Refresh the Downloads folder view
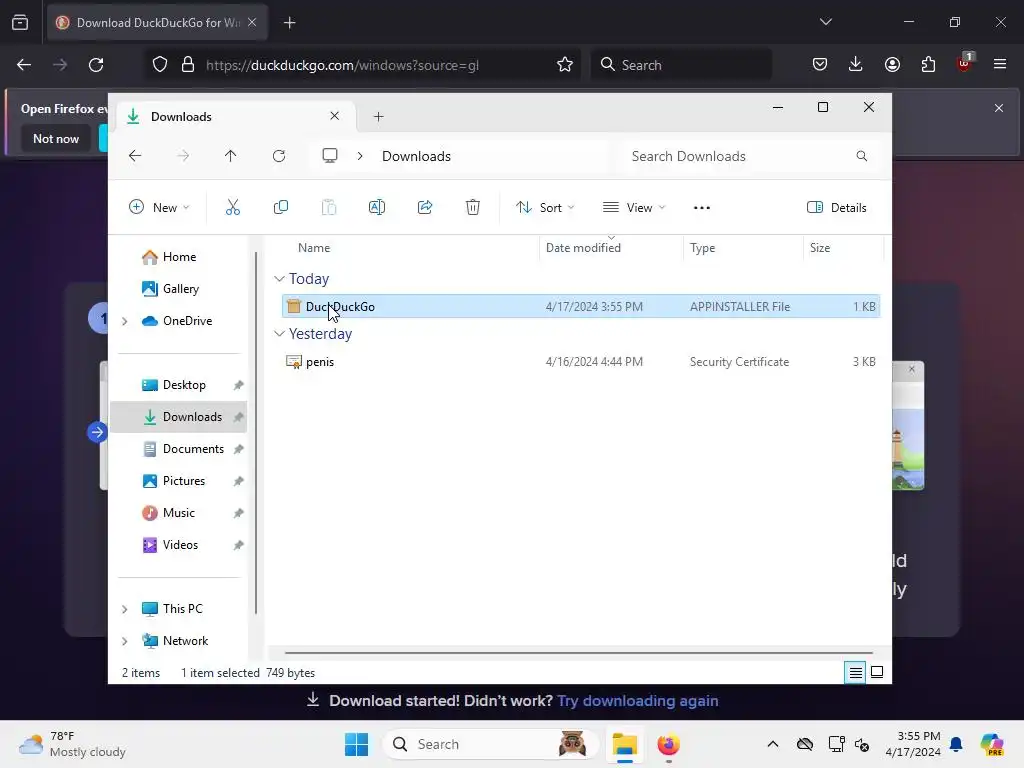Image resolution: width=1024 pixels, height=768 pixels. coord(279,156)
